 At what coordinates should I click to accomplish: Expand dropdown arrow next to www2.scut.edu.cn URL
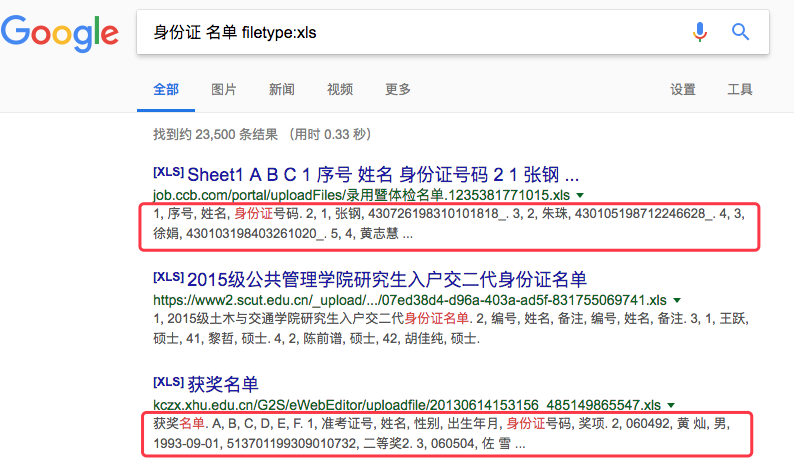click(677, 300)
